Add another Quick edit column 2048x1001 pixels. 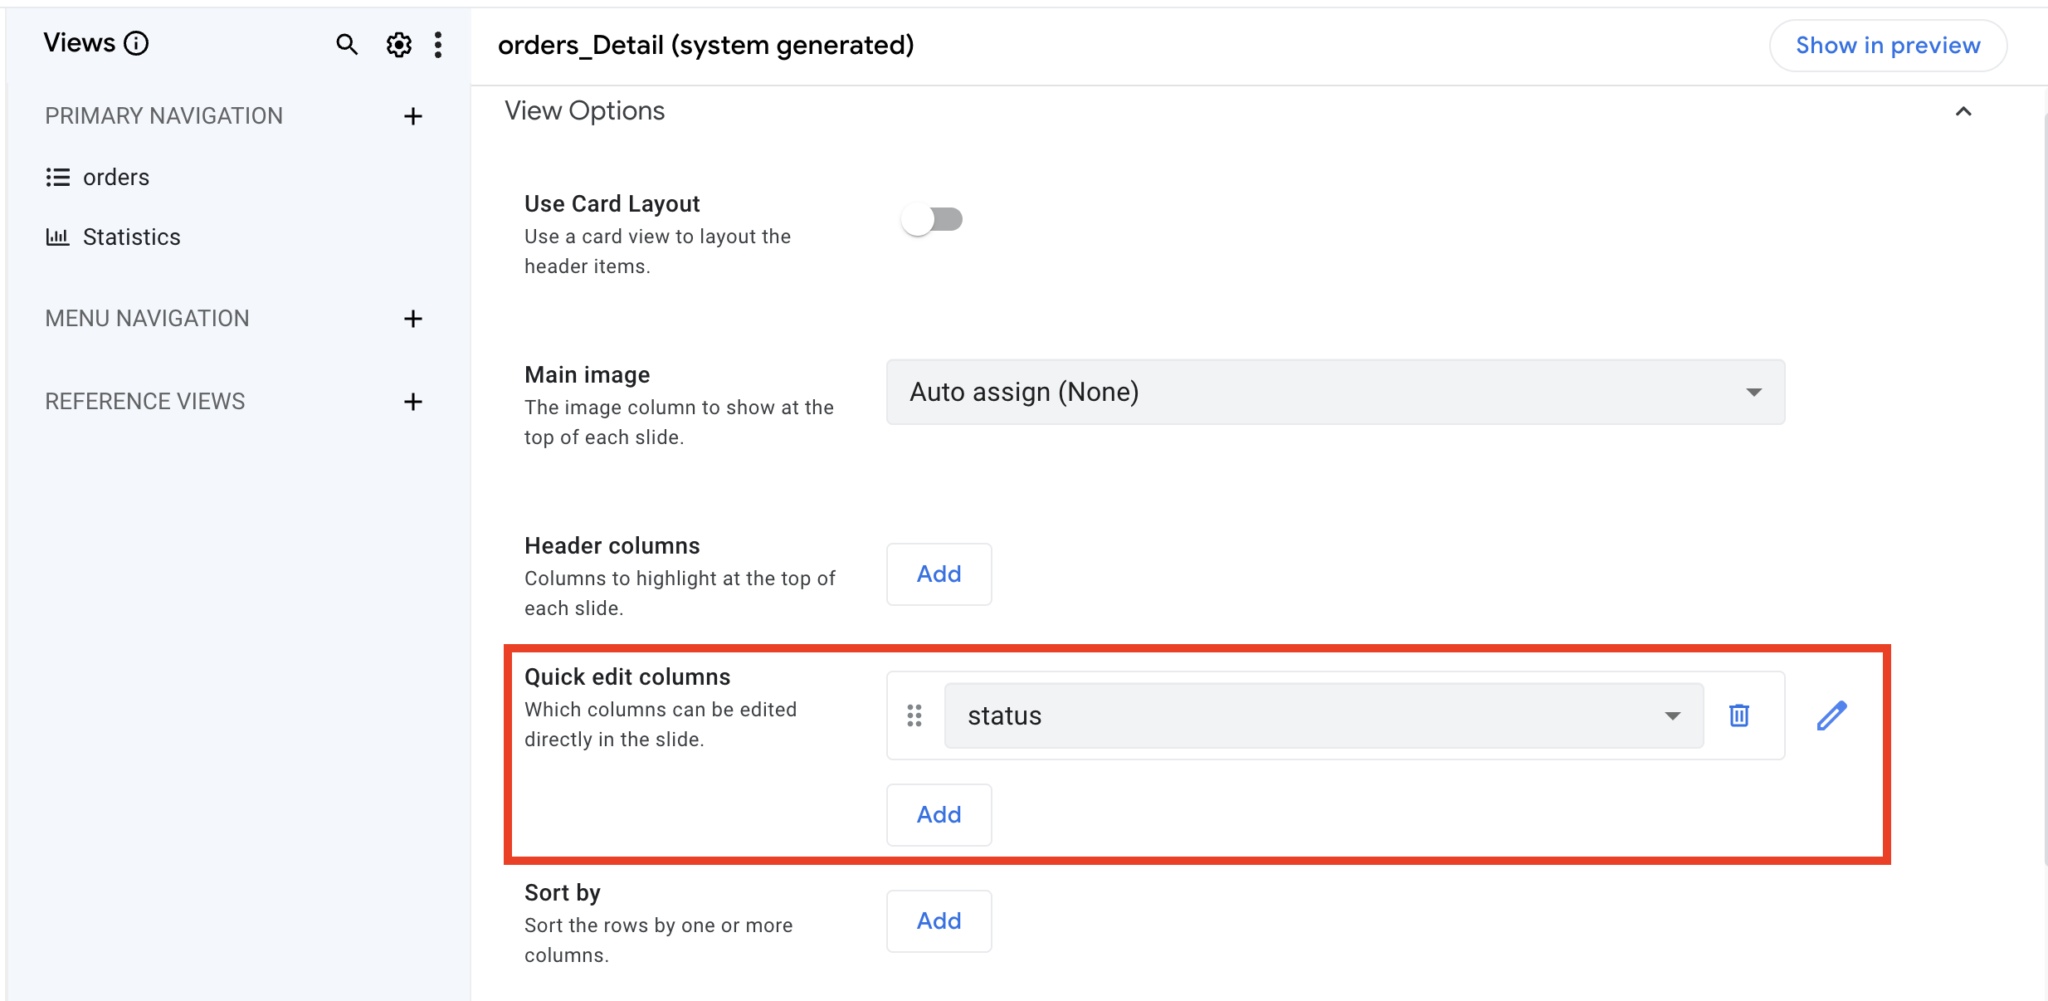(938, 815)
